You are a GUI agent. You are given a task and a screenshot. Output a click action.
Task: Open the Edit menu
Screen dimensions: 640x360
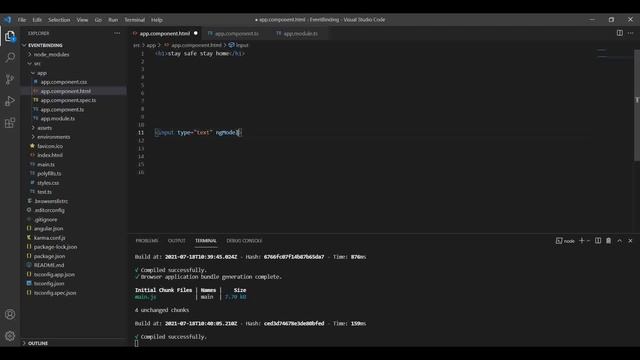point(37,20)
